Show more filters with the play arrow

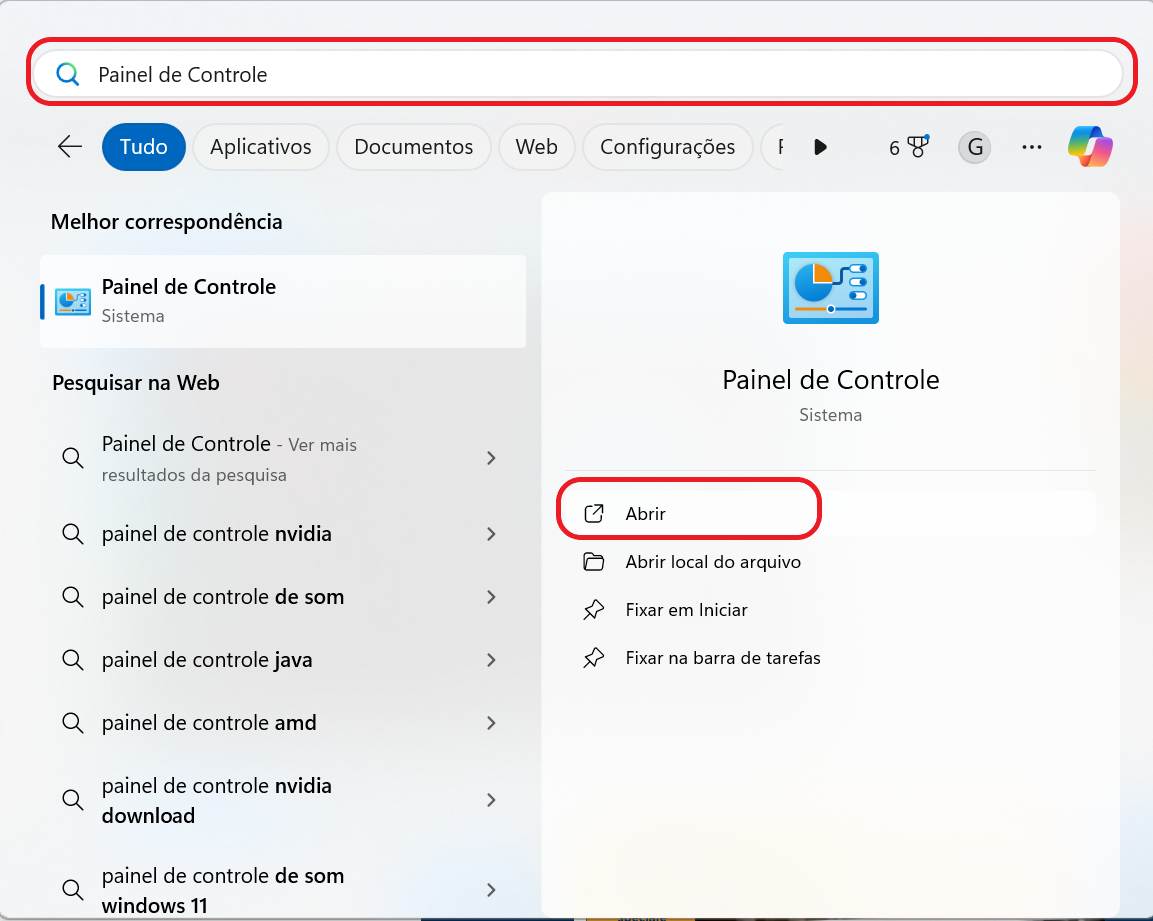[x=821, y=147]
